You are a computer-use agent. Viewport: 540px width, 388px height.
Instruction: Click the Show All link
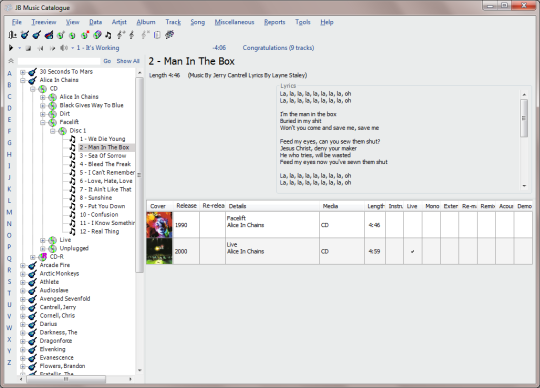point(128,61)
